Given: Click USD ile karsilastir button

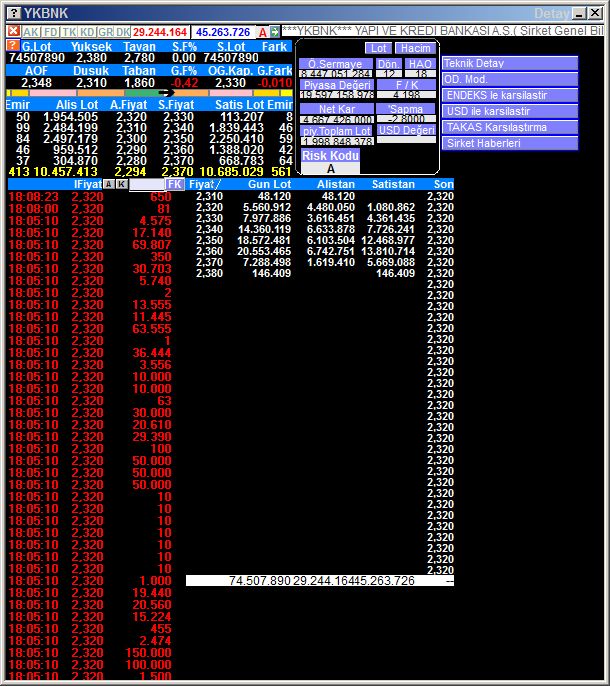Looking at the screenshot, I should pos(510,111).
